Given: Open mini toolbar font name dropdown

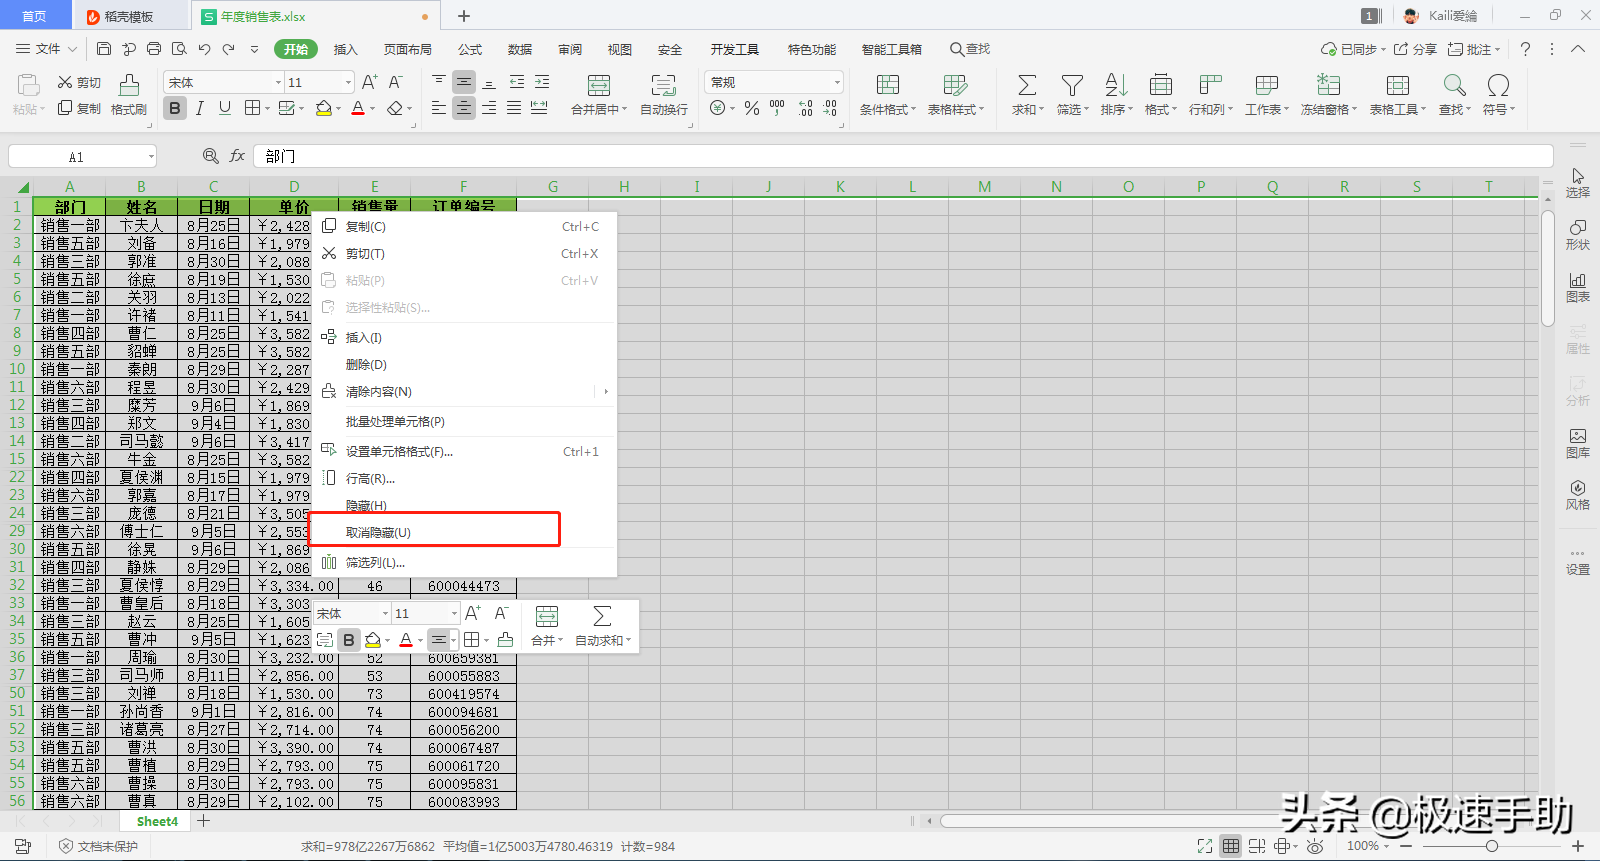Looking at the screenshot, I should (385, 613).
